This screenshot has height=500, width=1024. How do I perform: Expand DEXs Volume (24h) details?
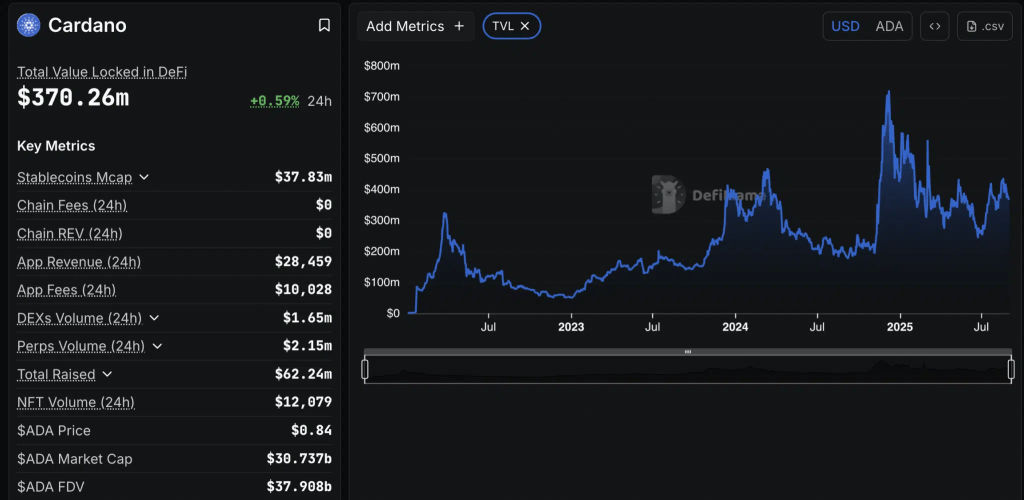point(154,318)
